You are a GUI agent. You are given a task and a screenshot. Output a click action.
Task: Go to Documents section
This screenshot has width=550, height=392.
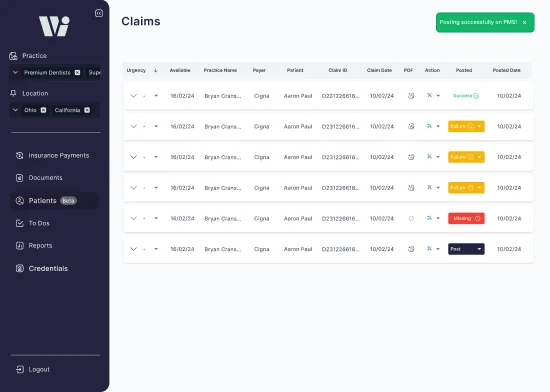pos(39,178)
